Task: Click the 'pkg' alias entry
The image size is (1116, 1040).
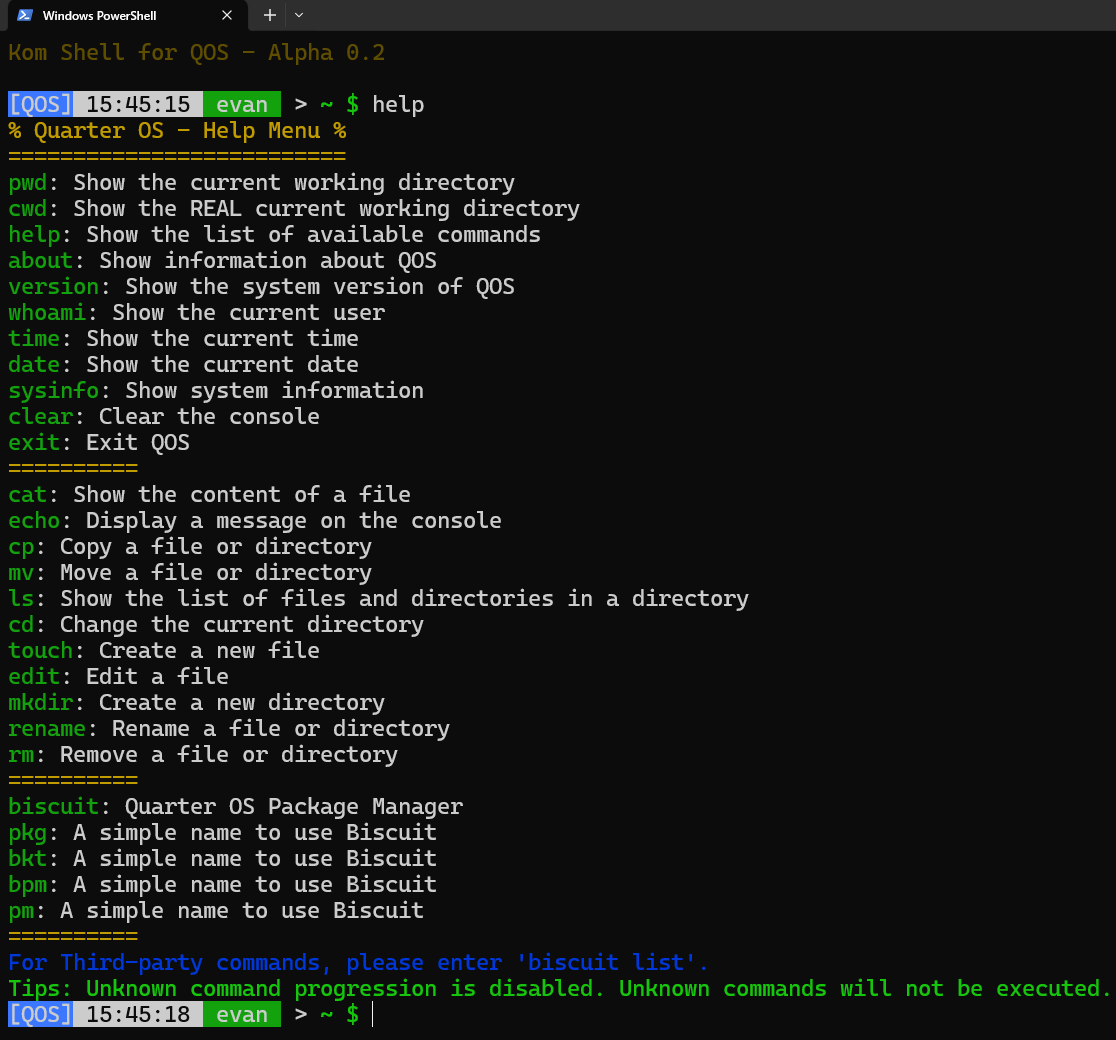Action: (222, 832)
